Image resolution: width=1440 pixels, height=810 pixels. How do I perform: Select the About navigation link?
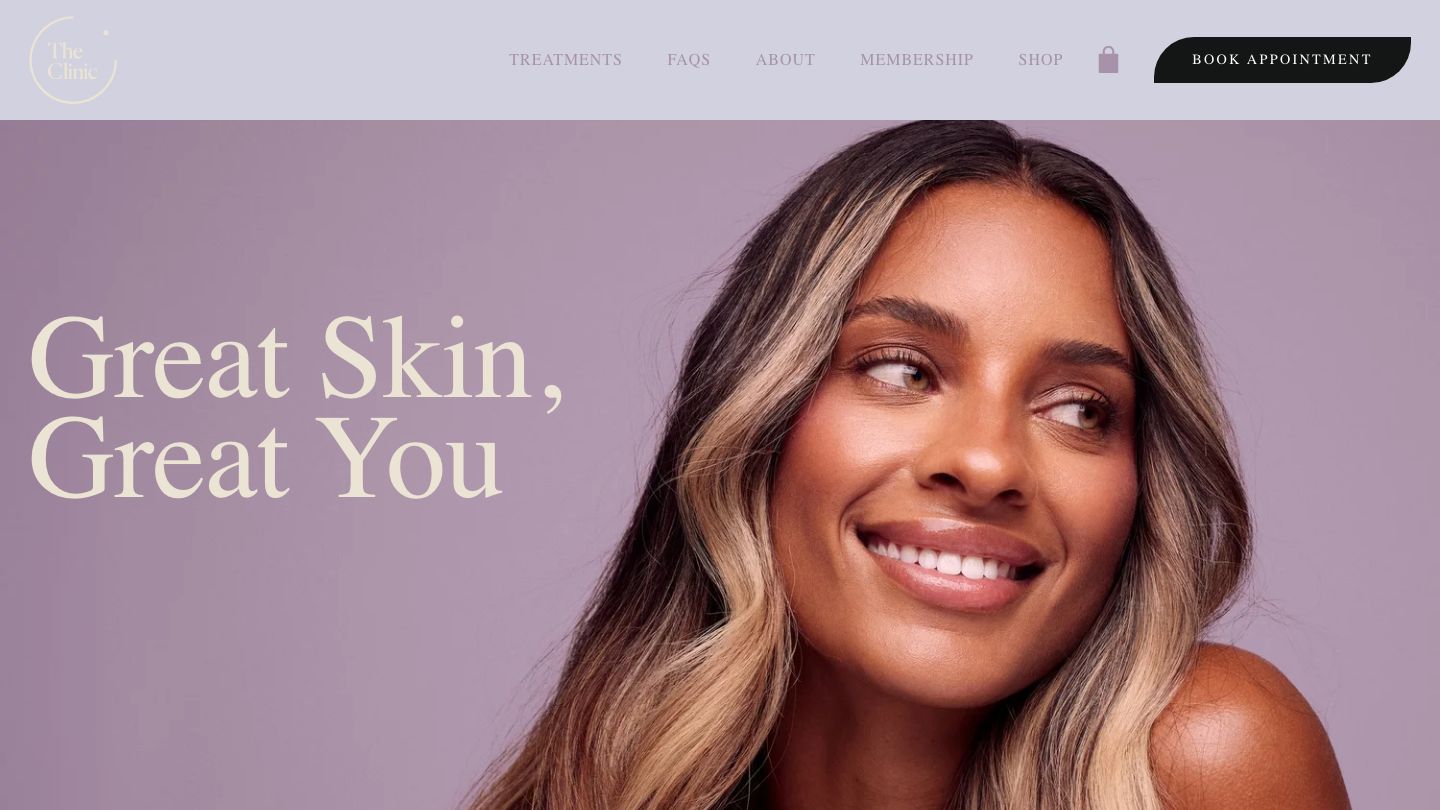(x=785, y=60)
